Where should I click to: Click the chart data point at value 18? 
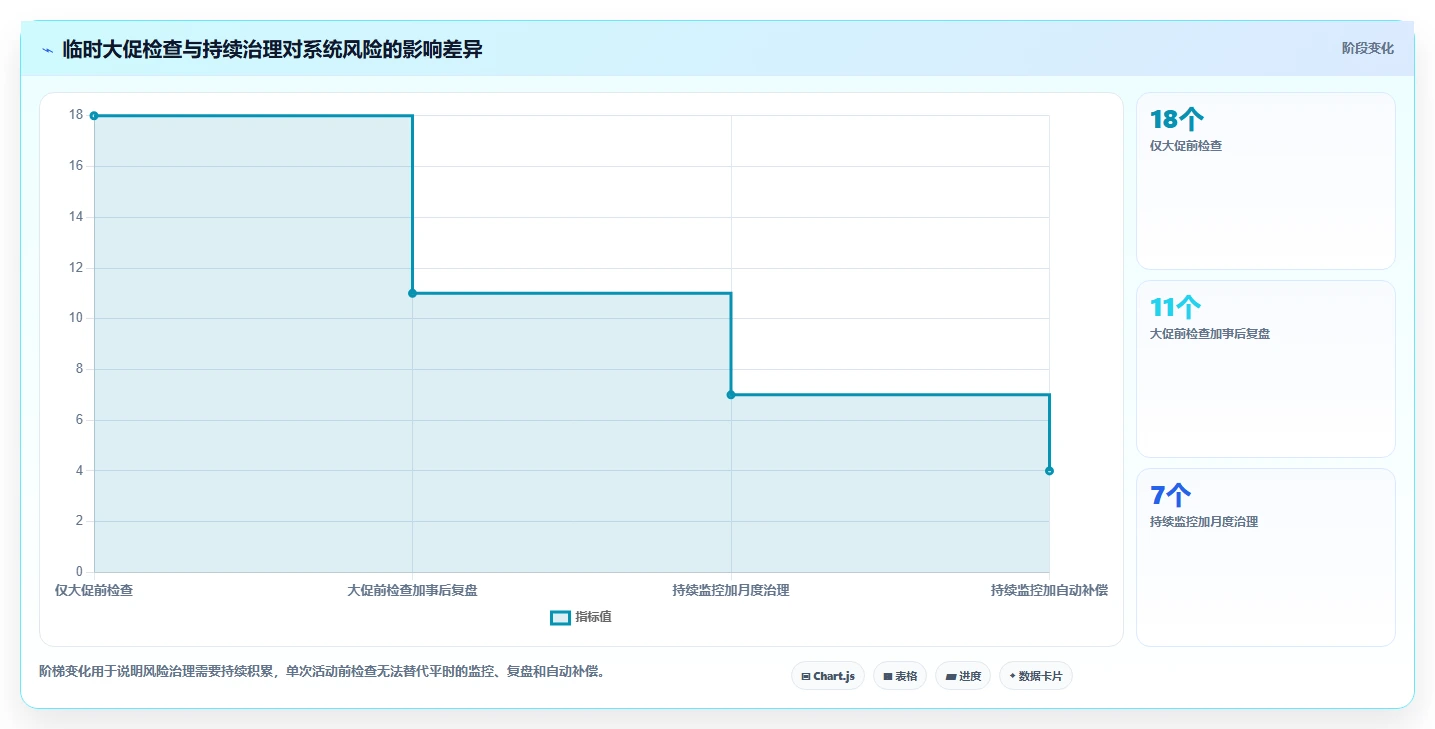pos(94,116)
